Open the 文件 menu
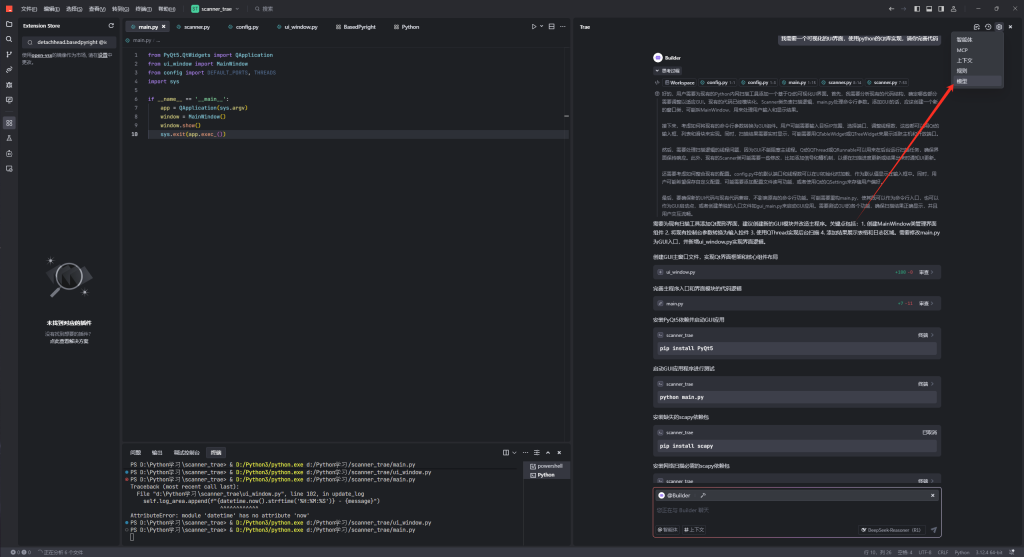Viewport: 1024px width, 557px height. click(x=29, y=8)
